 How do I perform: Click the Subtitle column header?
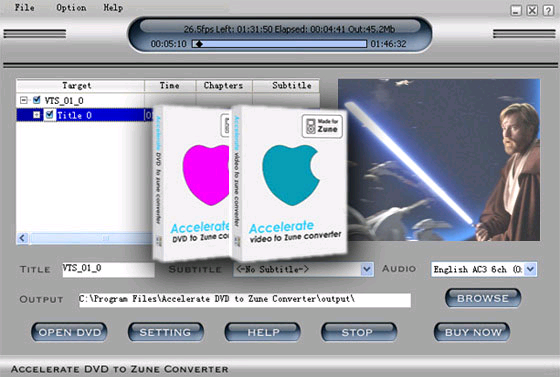(x=286, y=86)
